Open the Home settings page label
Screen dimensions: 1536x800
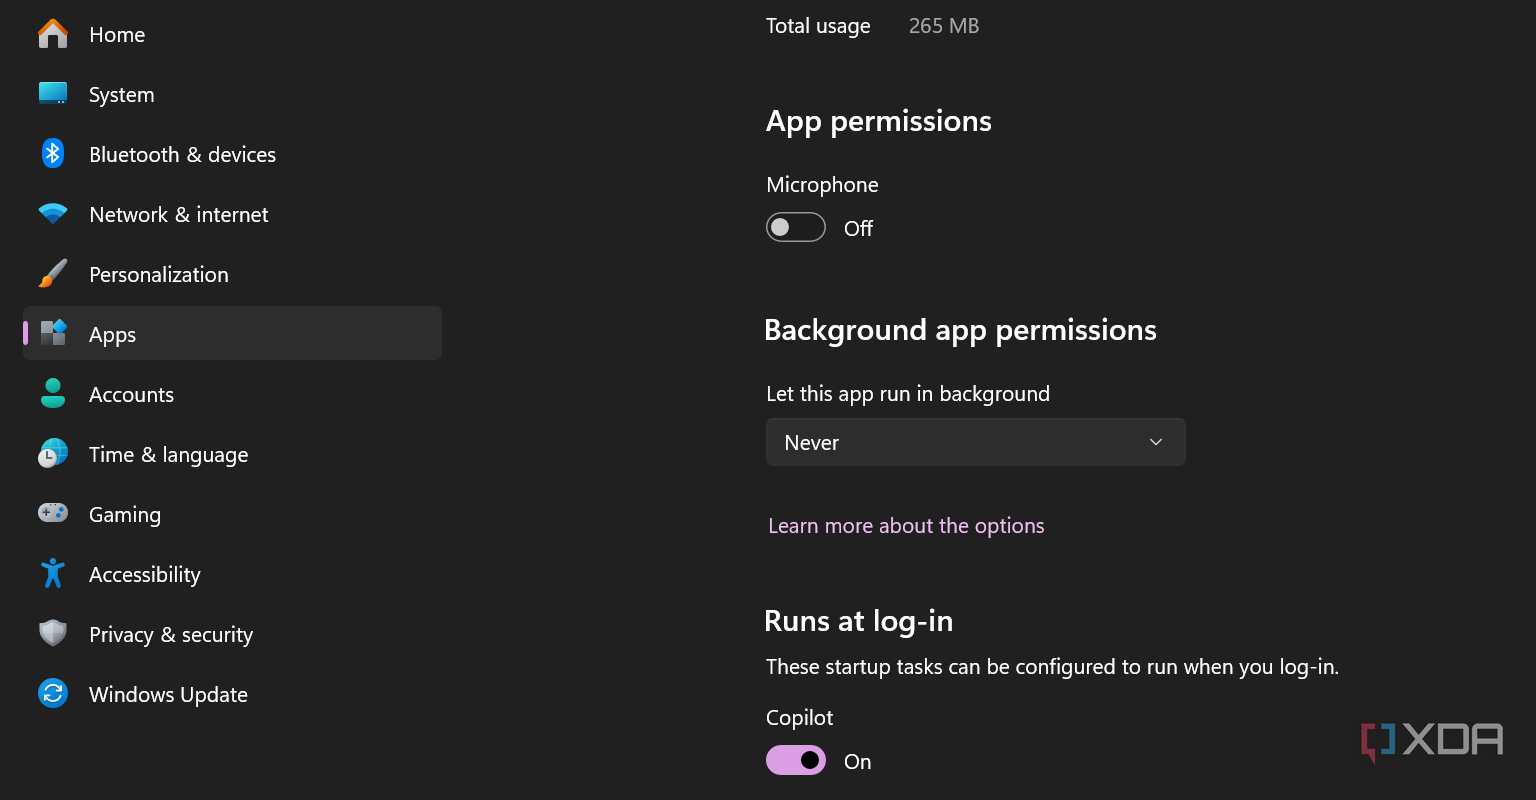pos(117,34)
